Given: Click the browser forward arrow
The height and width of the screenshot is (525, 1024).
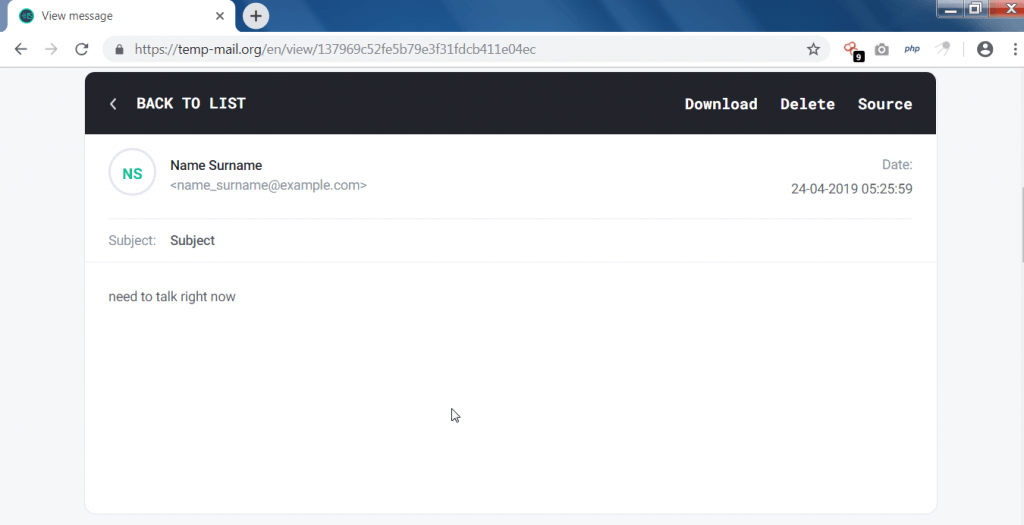Looking at the screenshot, I should click(x=51, y=49).
